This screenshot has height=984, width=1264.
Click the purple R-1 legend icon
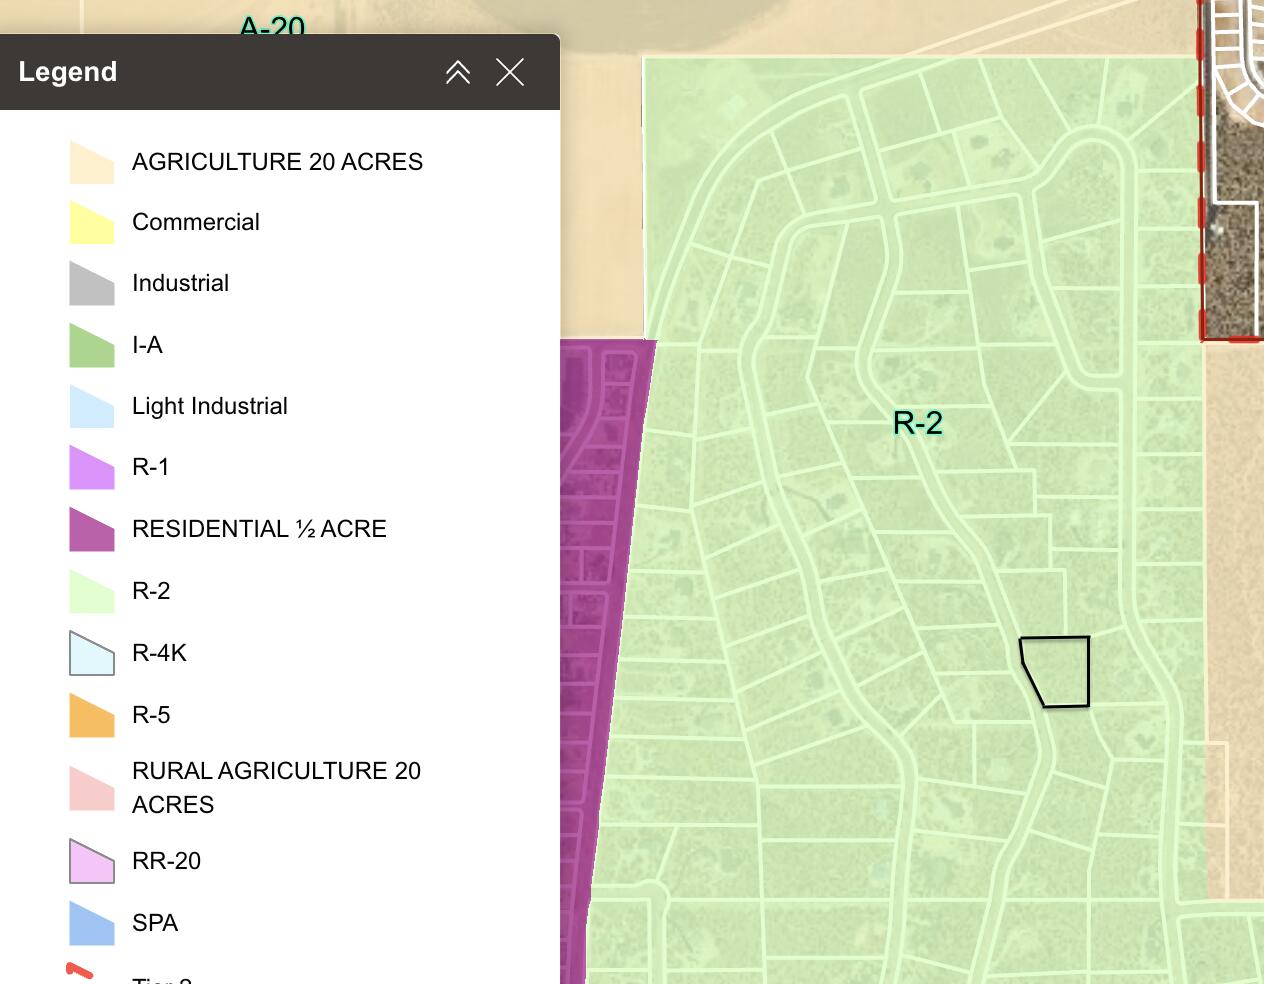92,467
